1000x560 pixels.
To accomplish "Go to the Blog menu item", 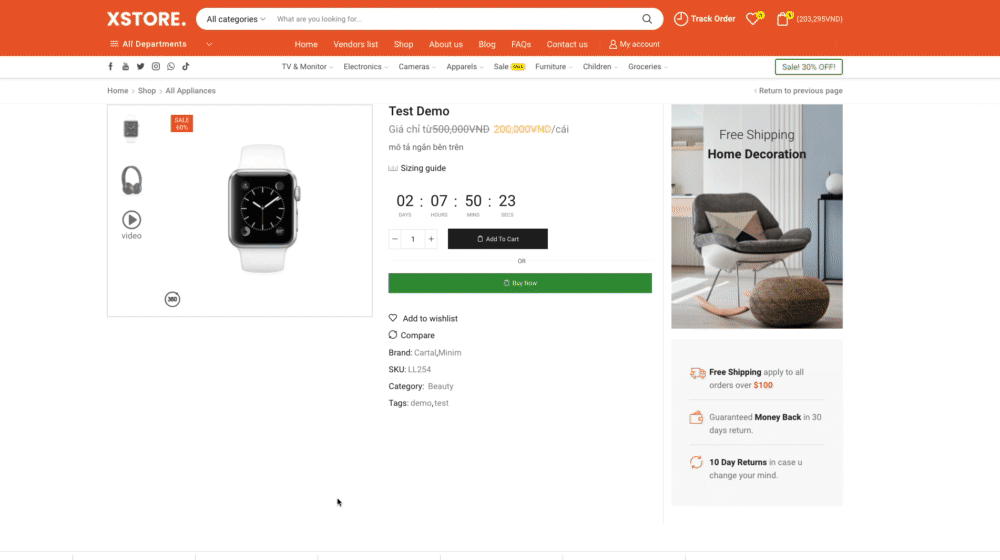I will pyautogui.click(x=487, y=44).
